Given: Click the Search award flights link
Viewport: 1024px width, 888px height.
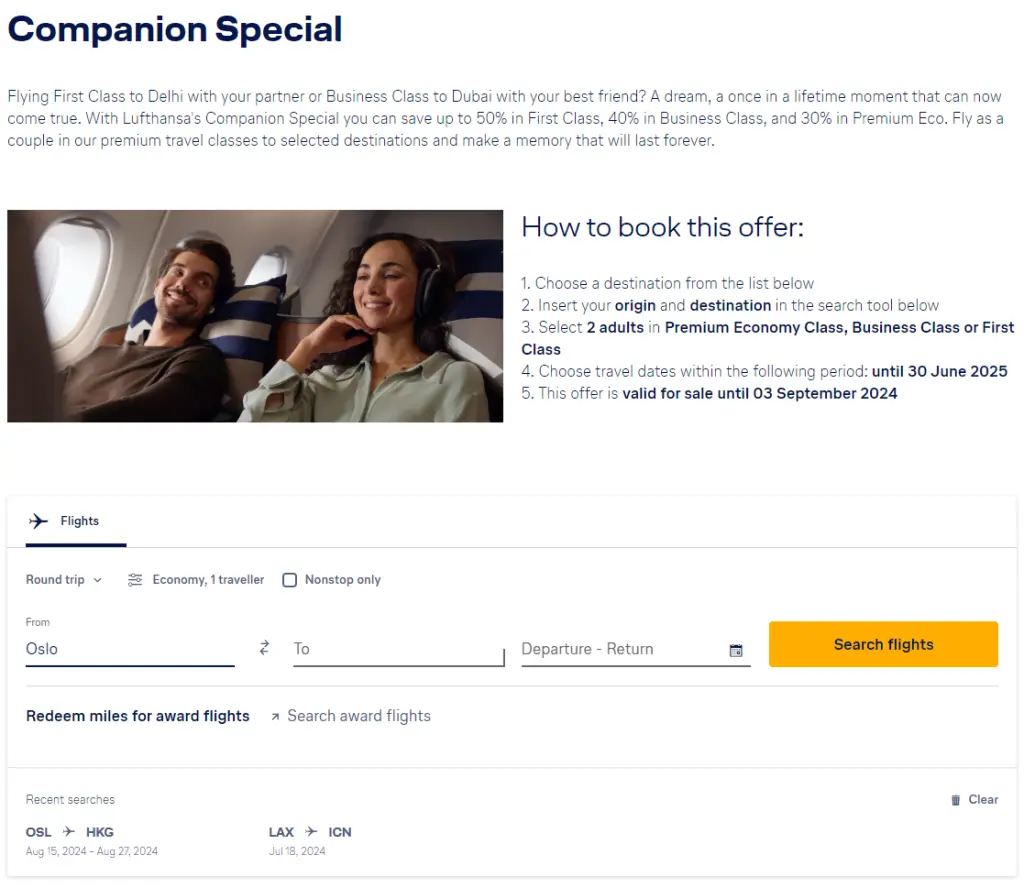Looking at the screenshot, I should 359,715.
